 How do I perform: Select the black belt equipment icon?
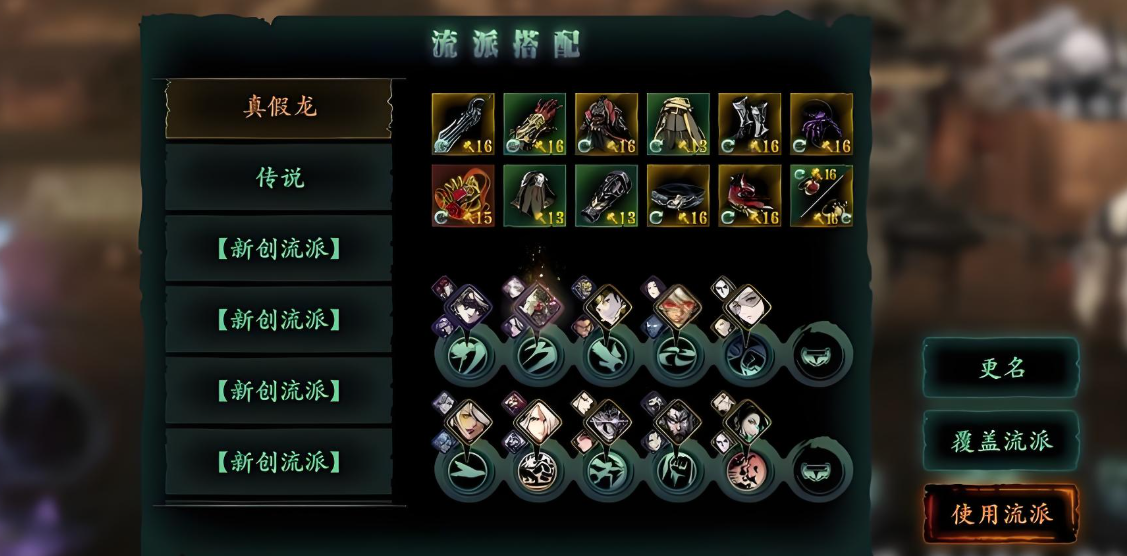point(678,195)
